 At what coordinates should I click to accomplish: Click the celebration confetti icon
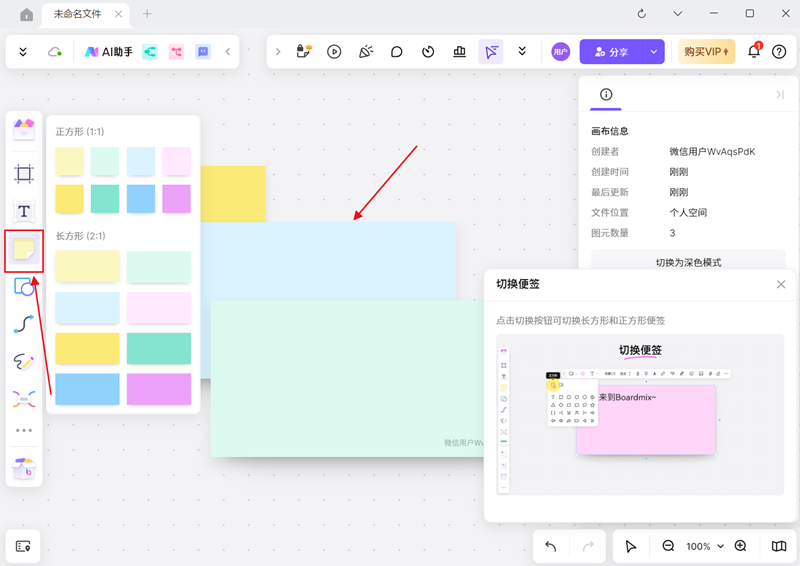(366, 52)
